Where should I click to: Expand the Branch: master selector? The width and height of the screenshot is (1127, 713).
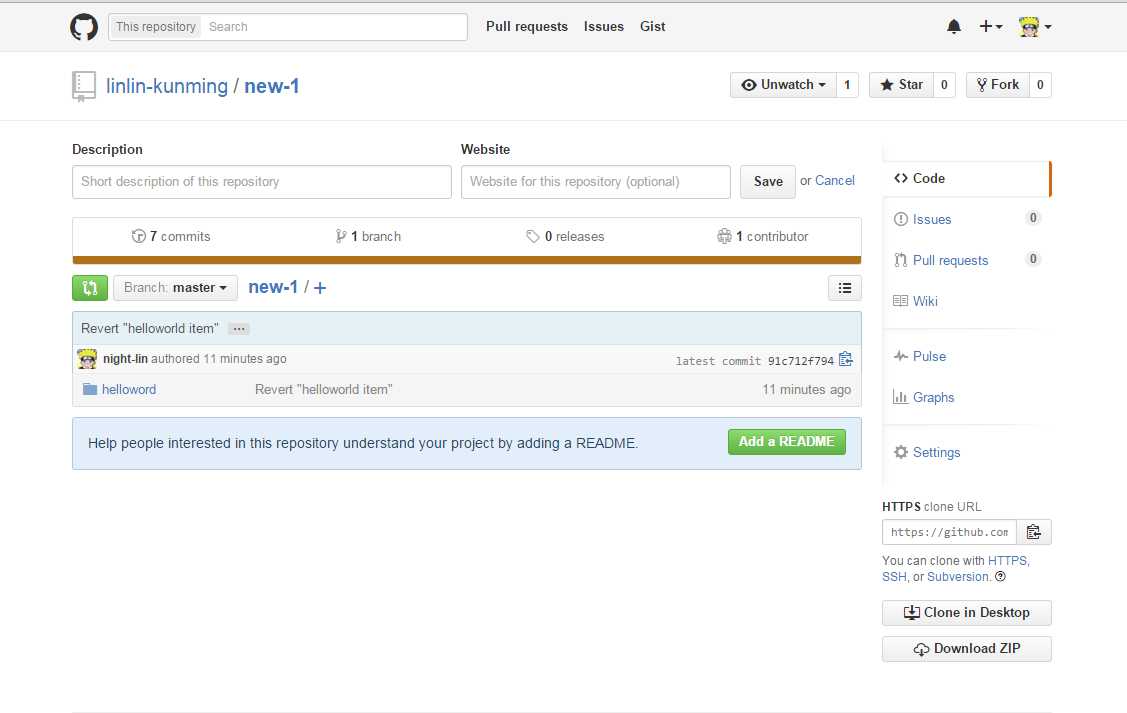pyautogui.click(x=175, y=288)
